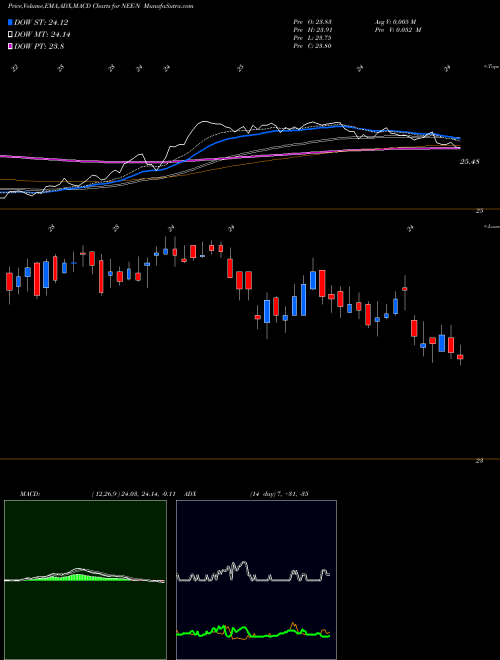500x660 pixels.
Task: Click the blue DOW ST legend swatch
Action: (10, 22)
